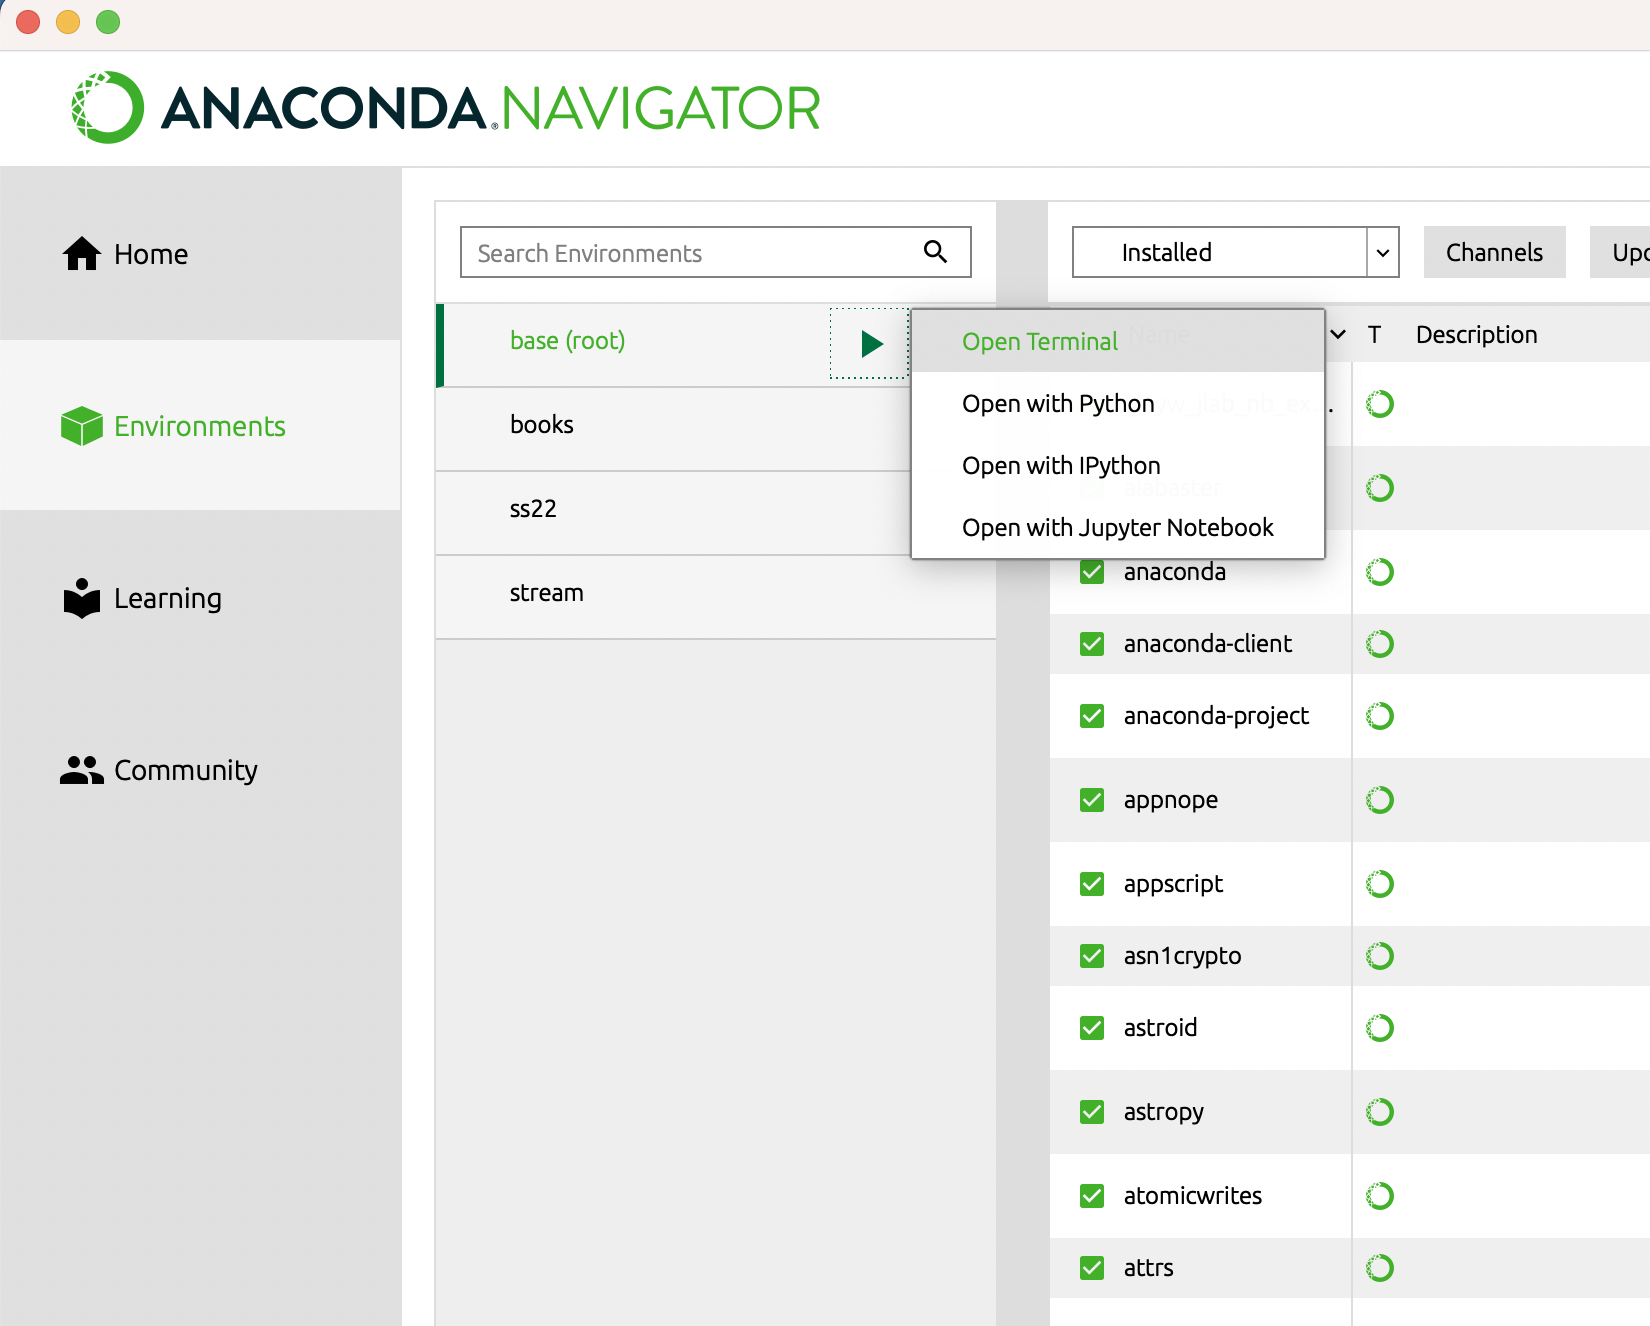Click the Anaconda Navigator logo
1650x1326 pixels.
coord(446,108)
